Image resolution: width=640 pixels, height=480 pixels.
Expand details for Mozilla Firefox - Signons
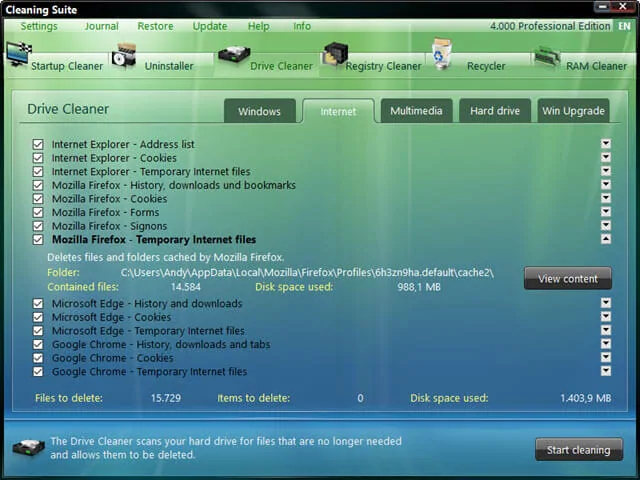606,225
